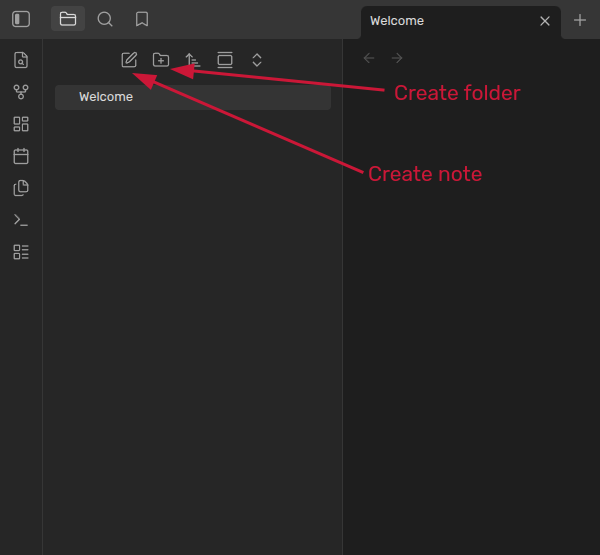Viewport: 600px width, 555px height.
Task: Open the change sort order dropdown
Action: 193,60
